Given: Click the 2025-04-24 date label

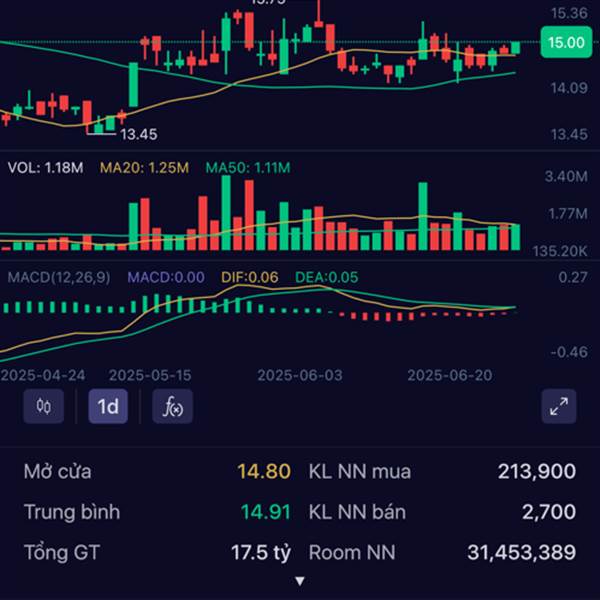Looking at the screenshot, I should [x=43, y=375].
